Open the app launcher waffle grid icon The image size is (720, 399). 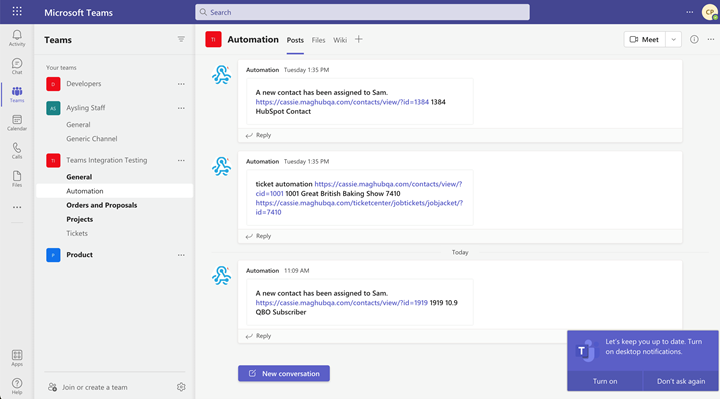[x=17, y=11]
